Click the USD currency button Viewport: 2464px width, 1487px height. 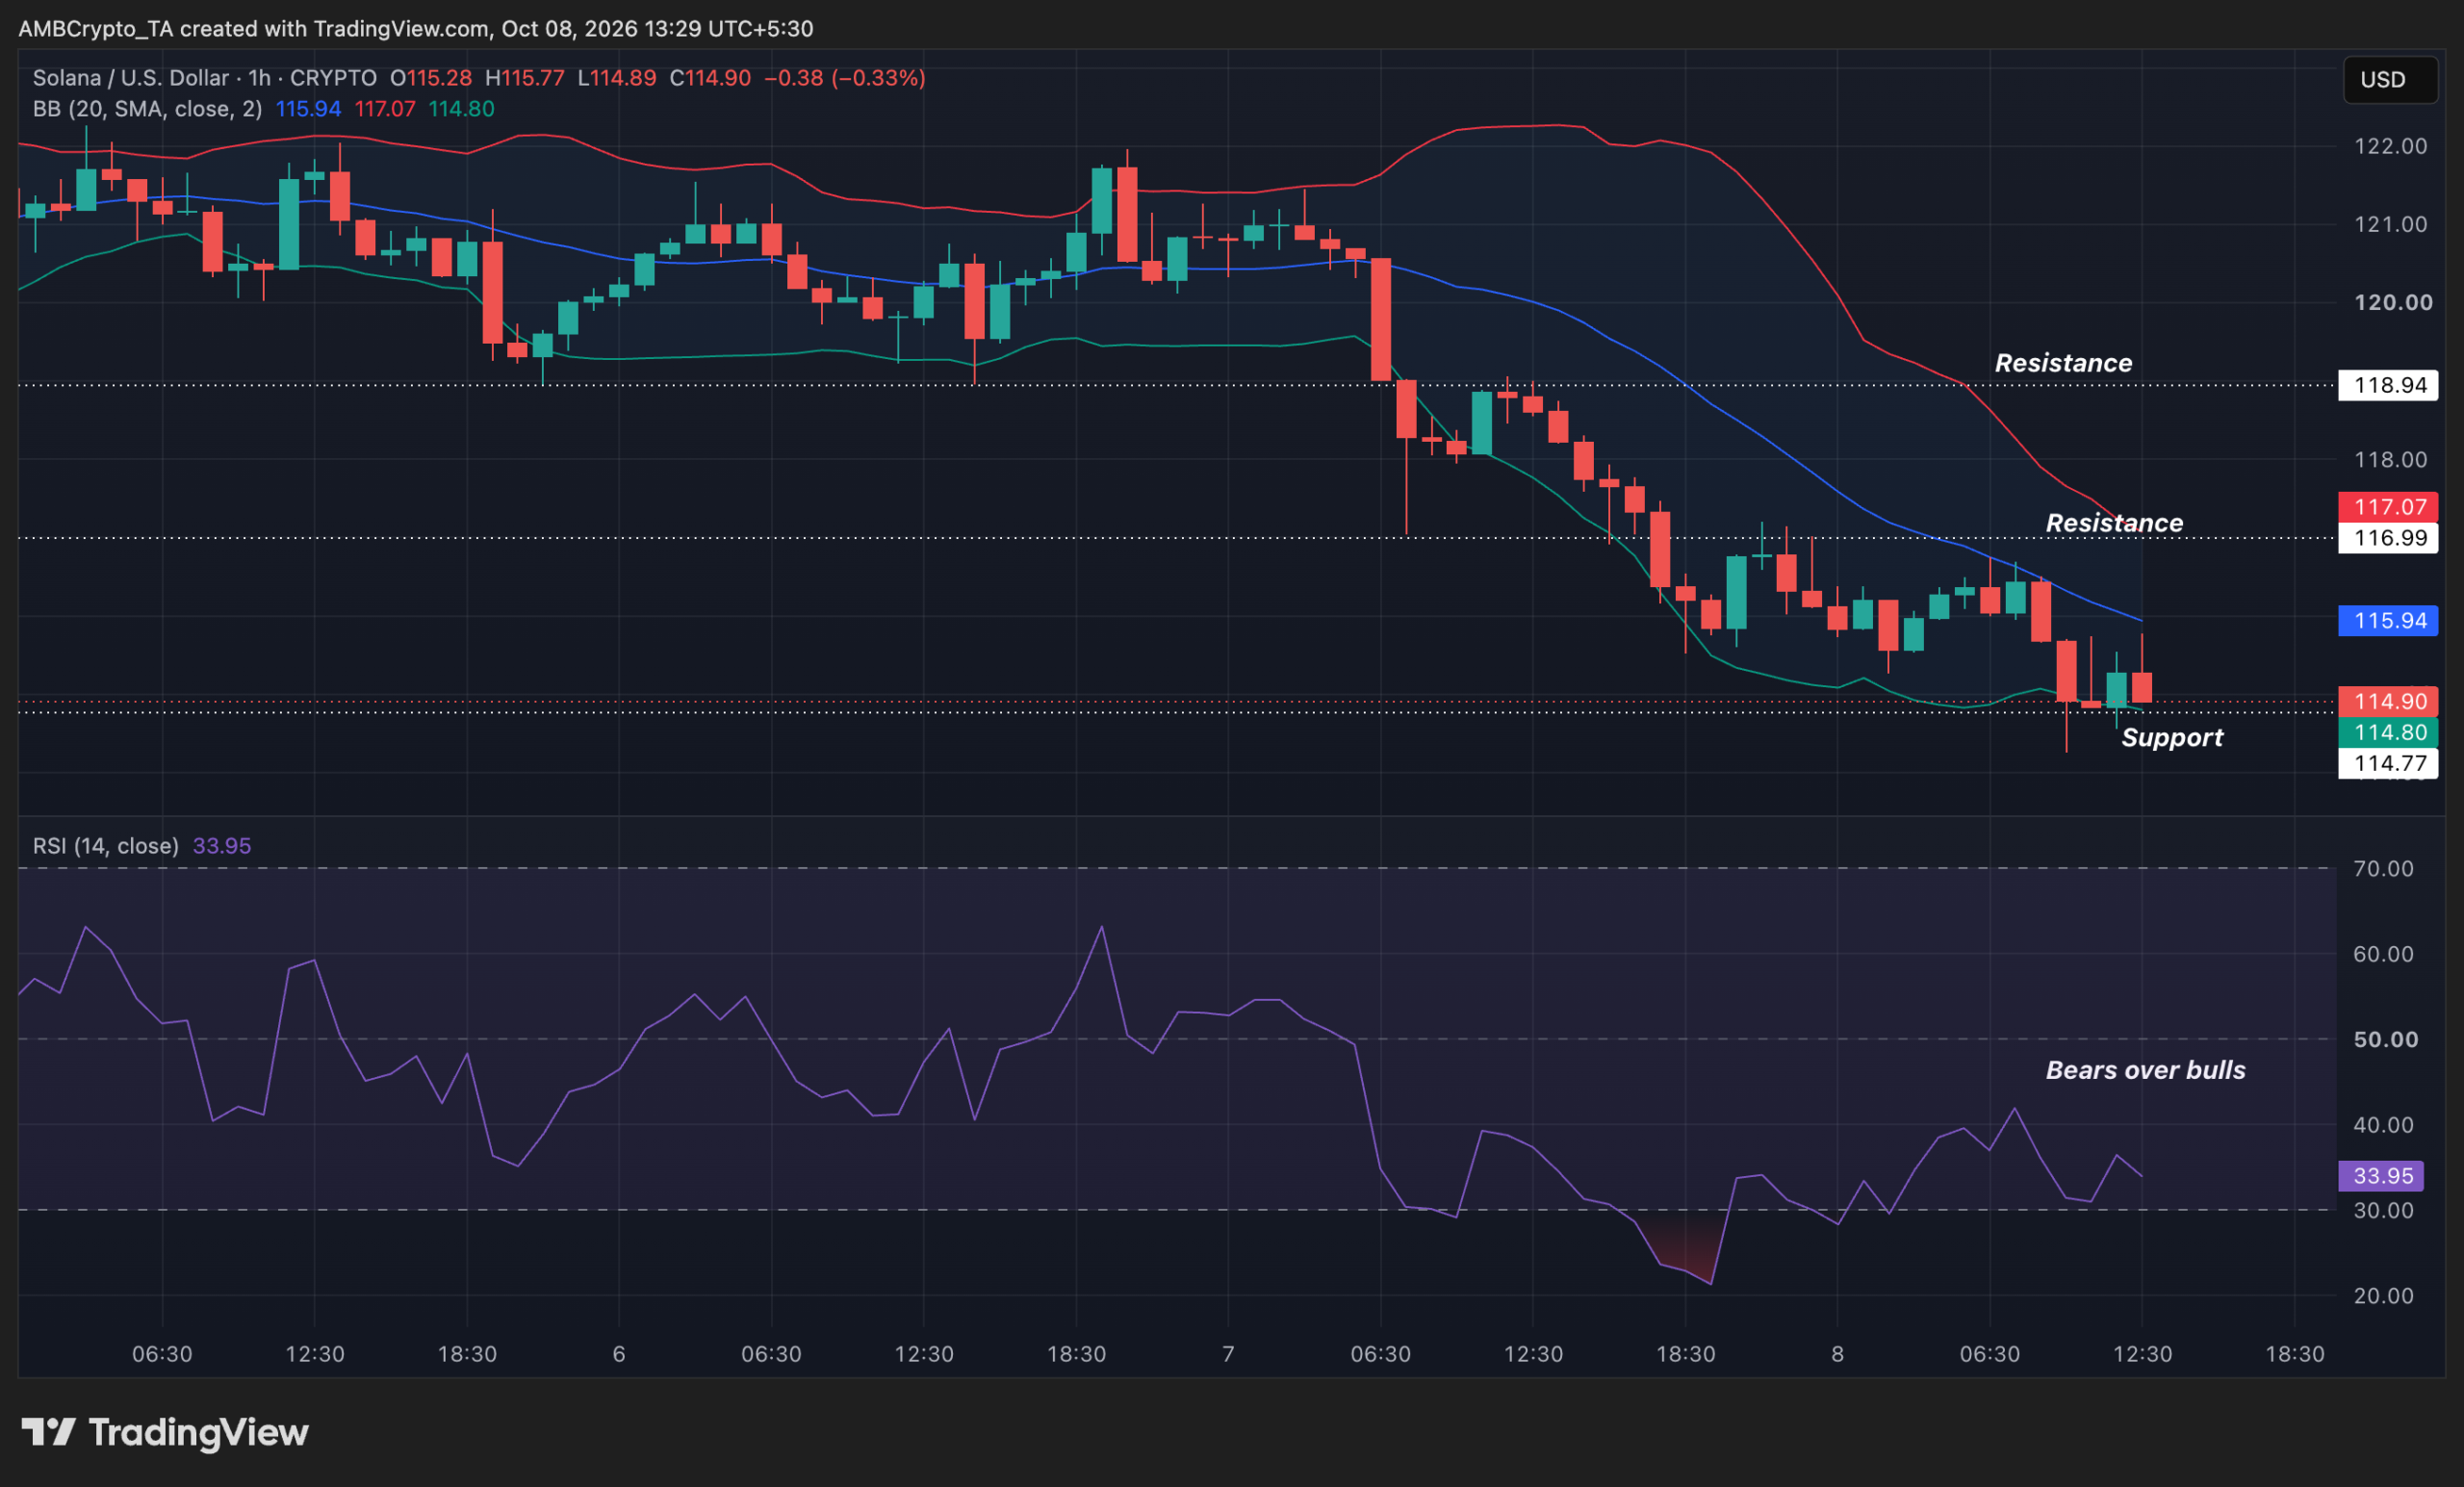2390,80
